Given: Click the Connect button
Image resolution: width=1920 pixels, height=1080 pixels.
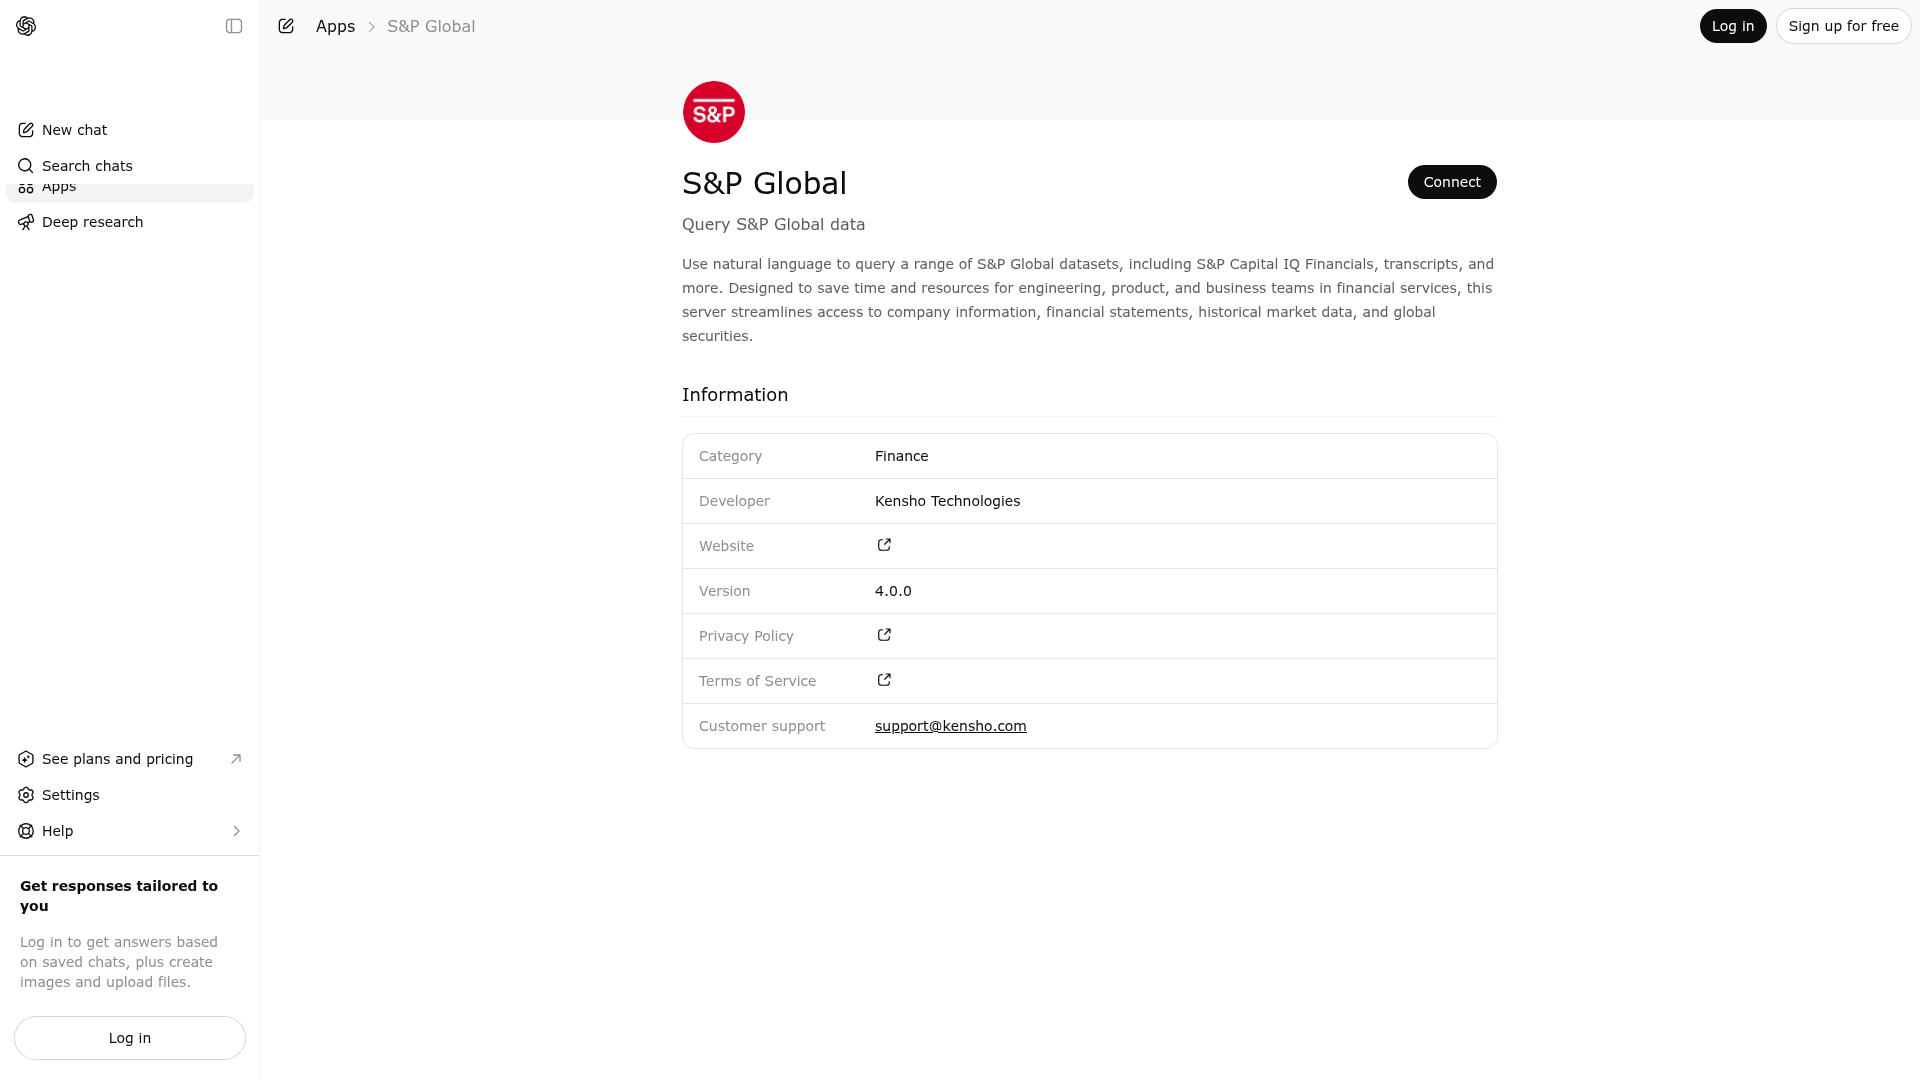Looking at the screenshot, I should 1452,182.
